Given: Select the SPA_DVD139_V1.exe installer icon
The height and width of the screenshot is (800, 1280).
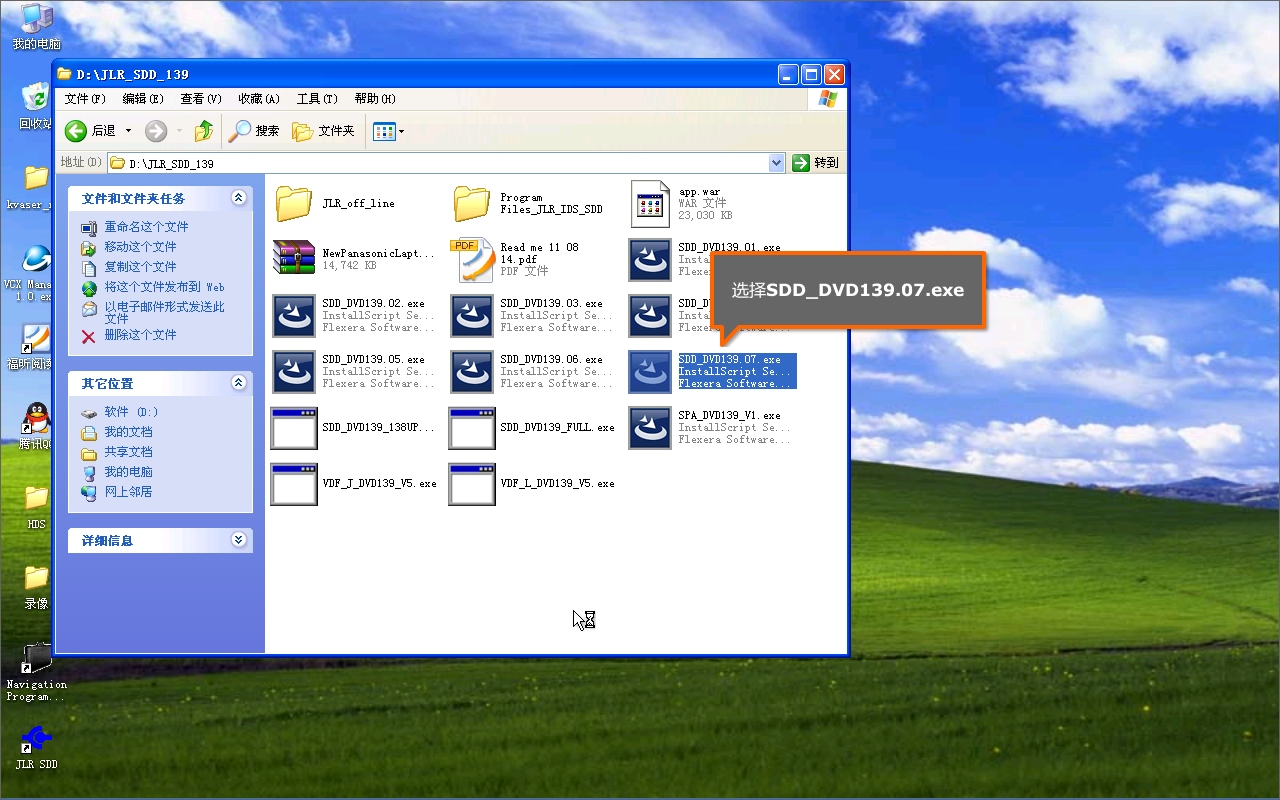Looking at the screenshot, I should point(650,428).
